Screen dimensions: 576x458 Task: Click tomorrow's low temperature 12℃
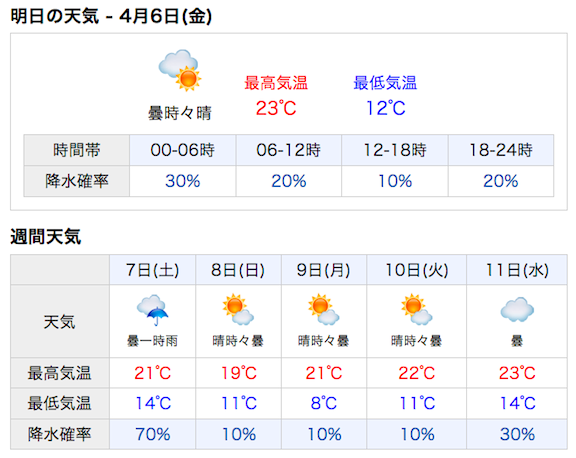coord(386,108)
